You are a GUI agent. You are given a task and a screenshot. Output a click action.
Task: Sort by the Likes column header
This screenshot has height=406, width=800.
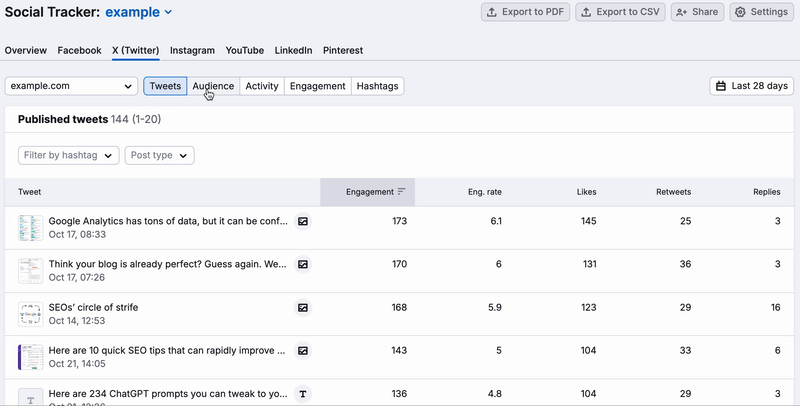586,192
